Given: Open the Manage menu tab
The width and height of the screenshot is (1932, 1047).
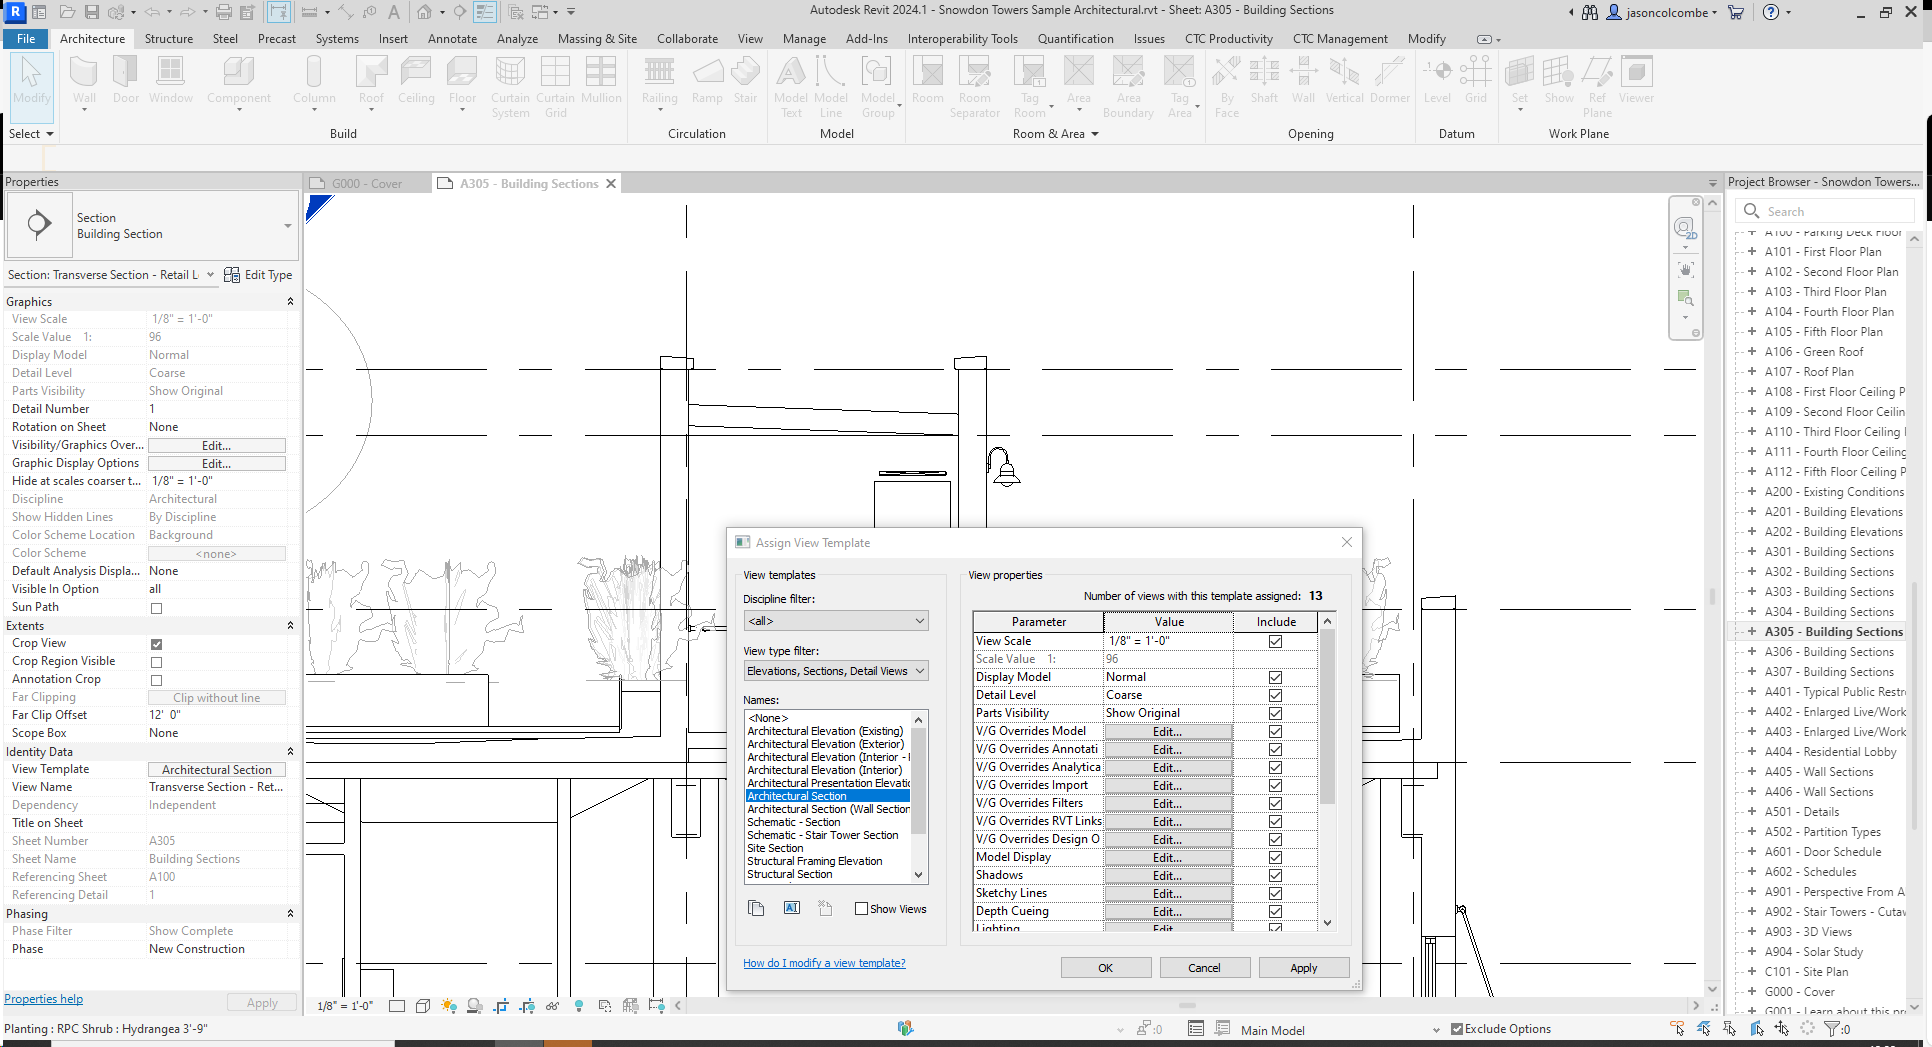Looking at the screenshot, I should tap(804, 39).
